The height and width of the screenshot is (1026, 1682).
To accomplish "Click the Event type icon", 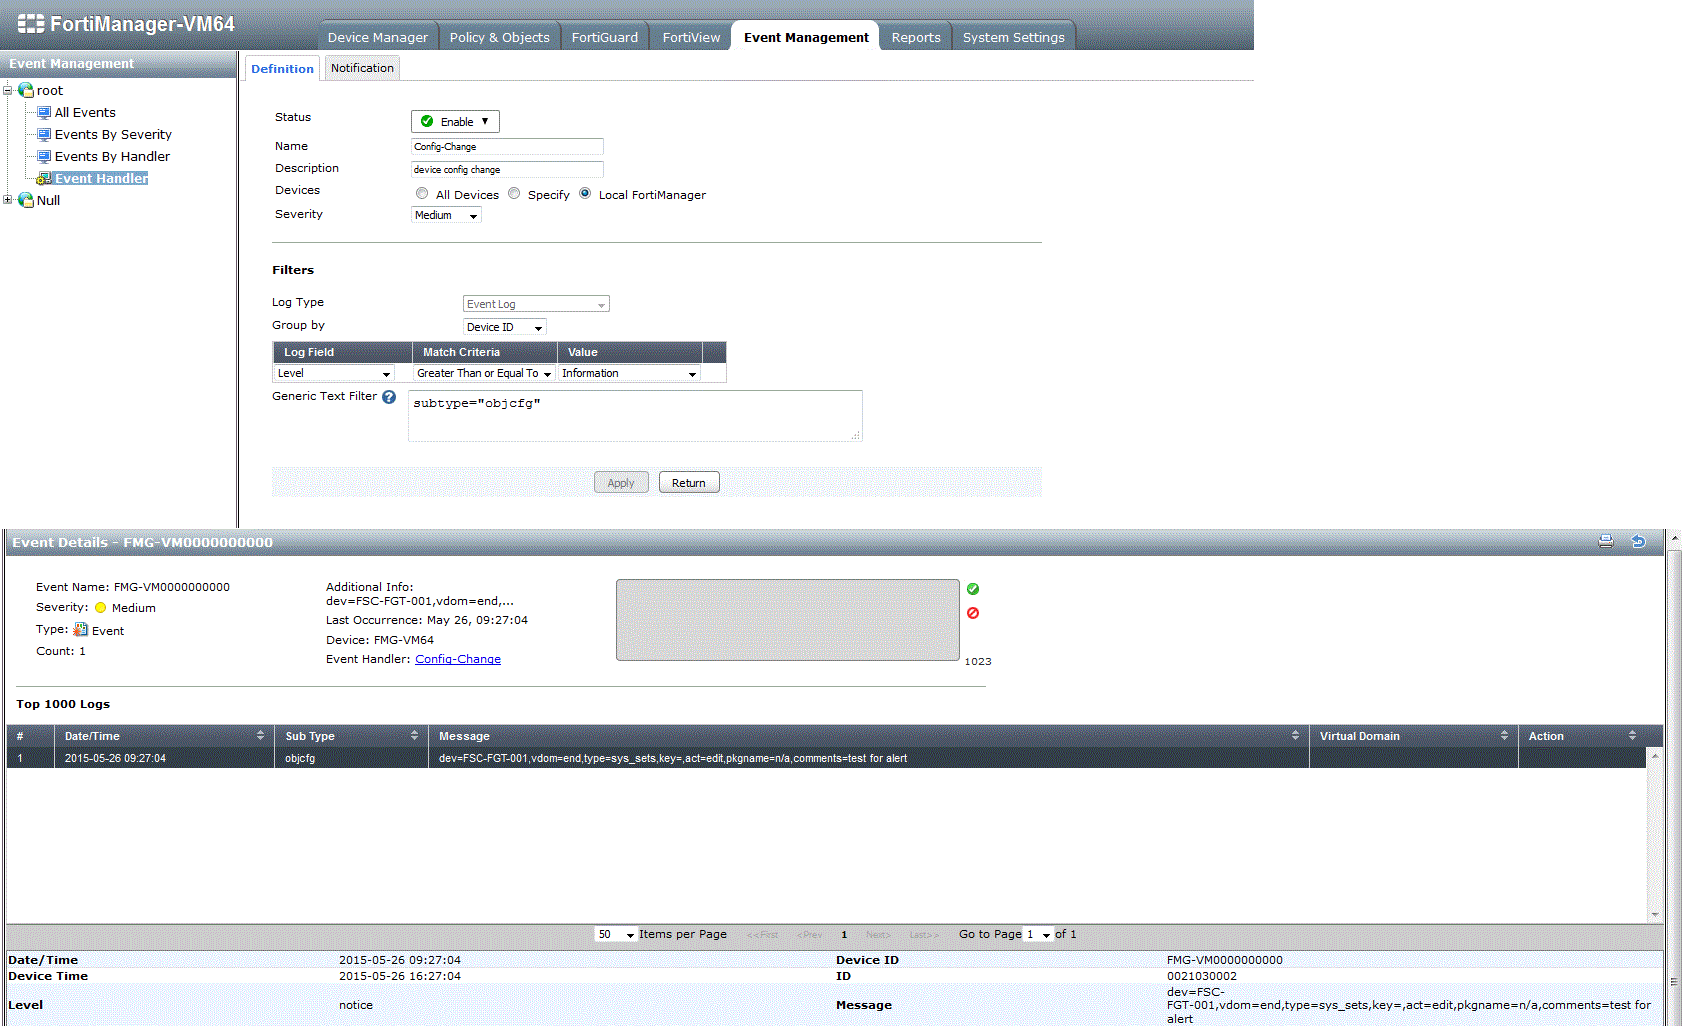I will (x=81, y=630).
